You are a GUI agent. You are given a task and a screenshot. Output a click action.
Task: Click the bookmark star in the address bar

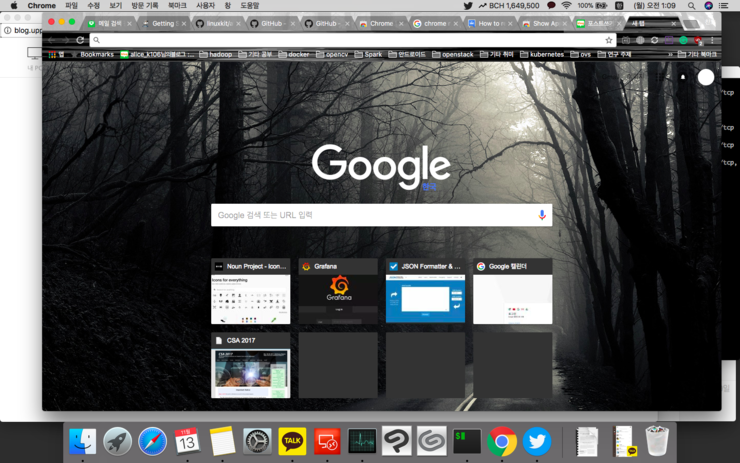coord(609,40)
